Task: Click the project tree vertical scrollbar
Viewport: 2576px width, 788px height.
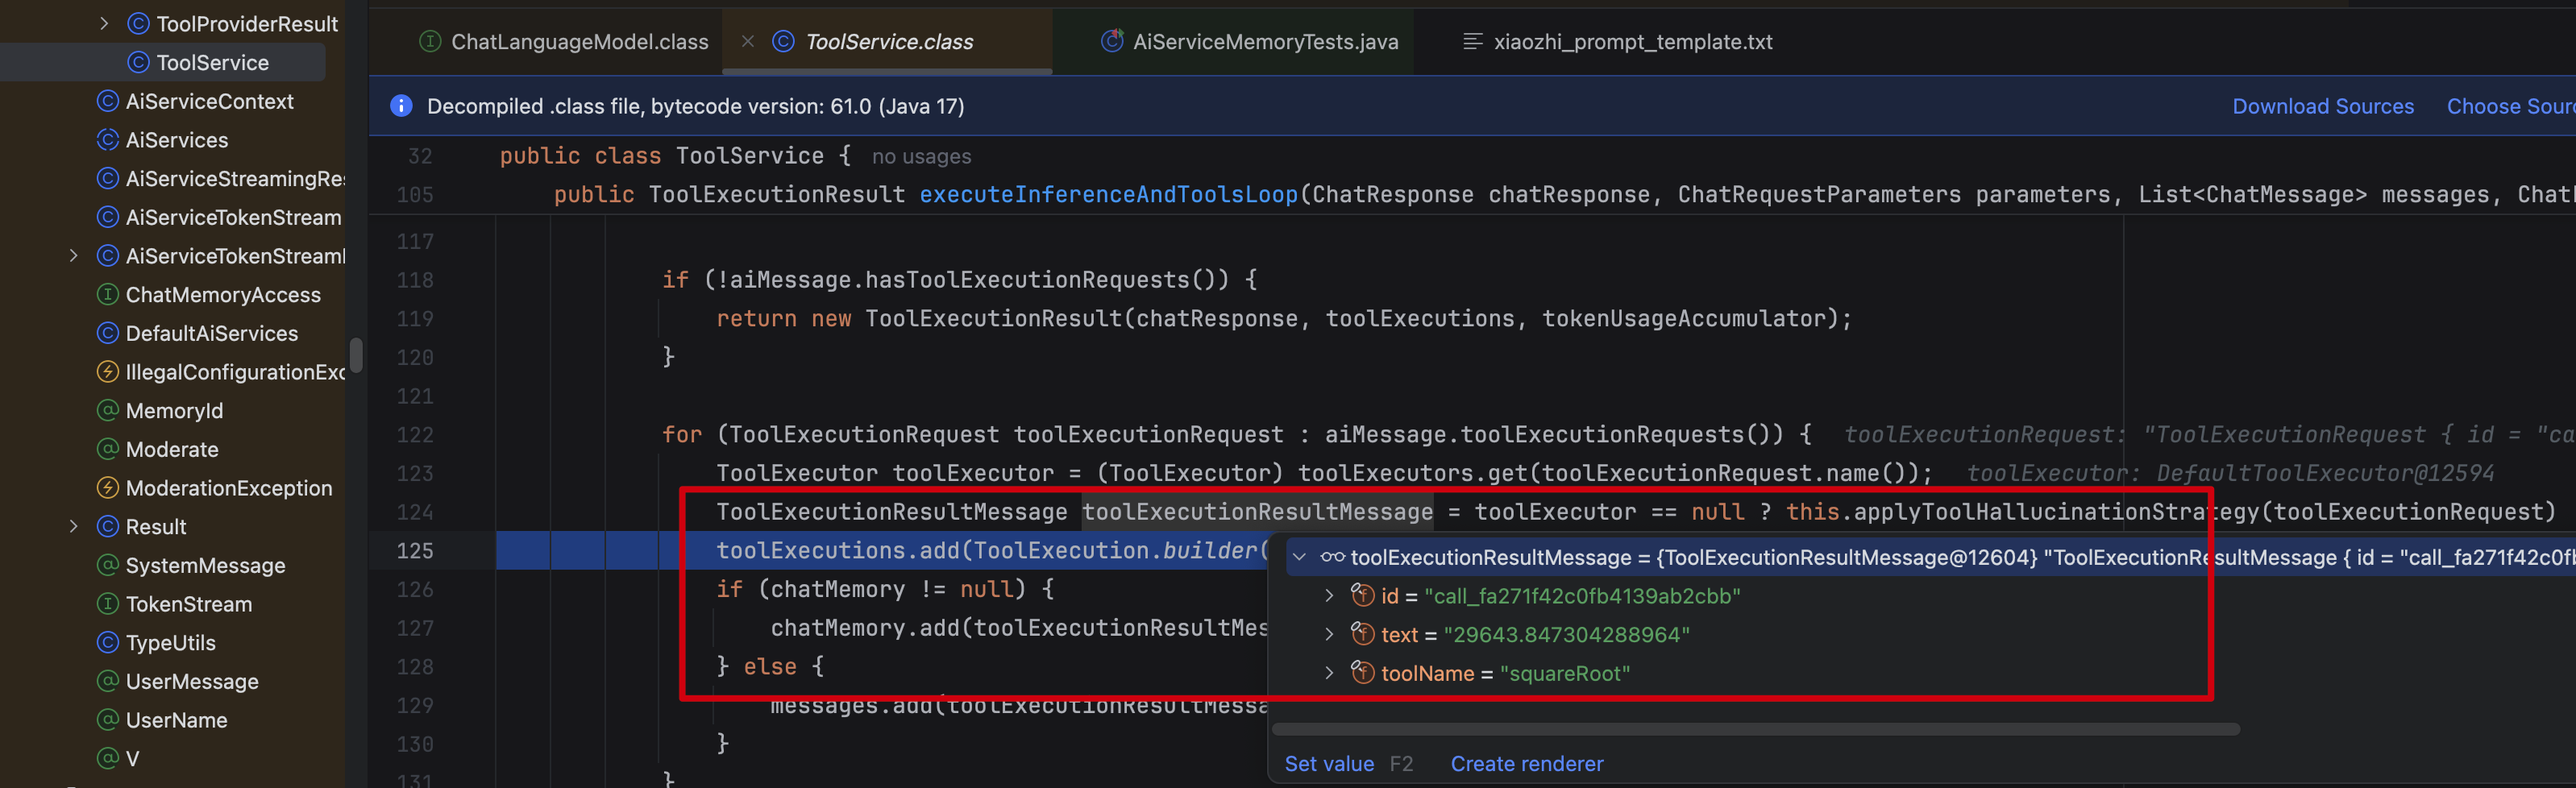Action: 356,355
